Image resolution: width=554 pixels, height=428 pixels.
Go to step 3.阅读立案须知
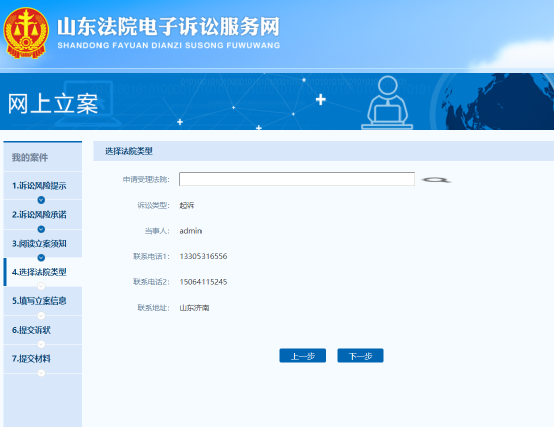point(43,244)
